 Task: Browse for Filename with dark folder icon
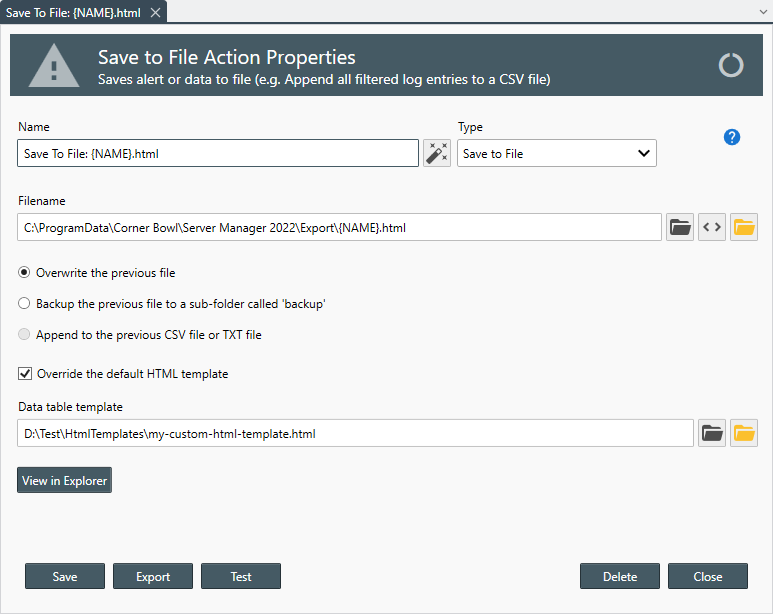[x=680, y=227]
